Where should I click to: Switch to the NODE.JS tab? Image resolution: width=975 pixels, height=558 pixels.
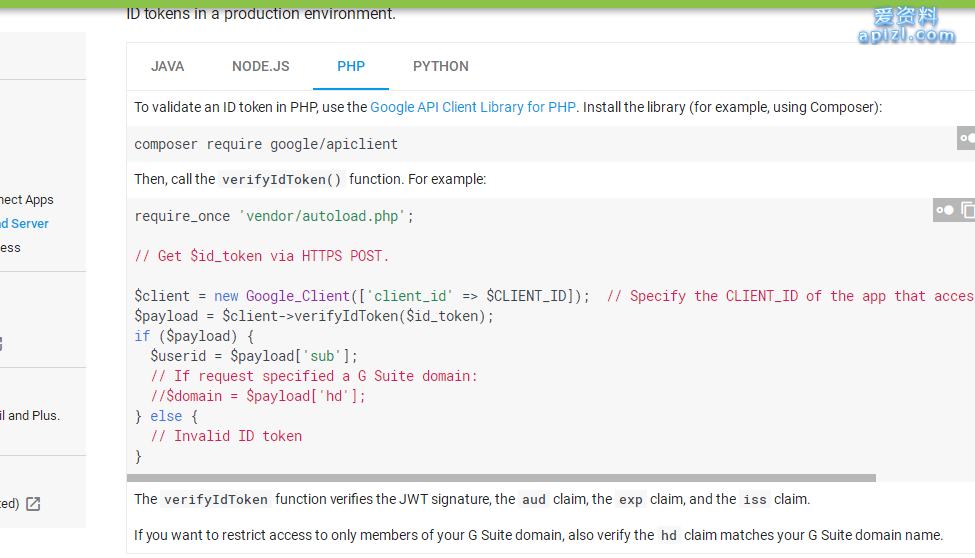coord(261,66)
